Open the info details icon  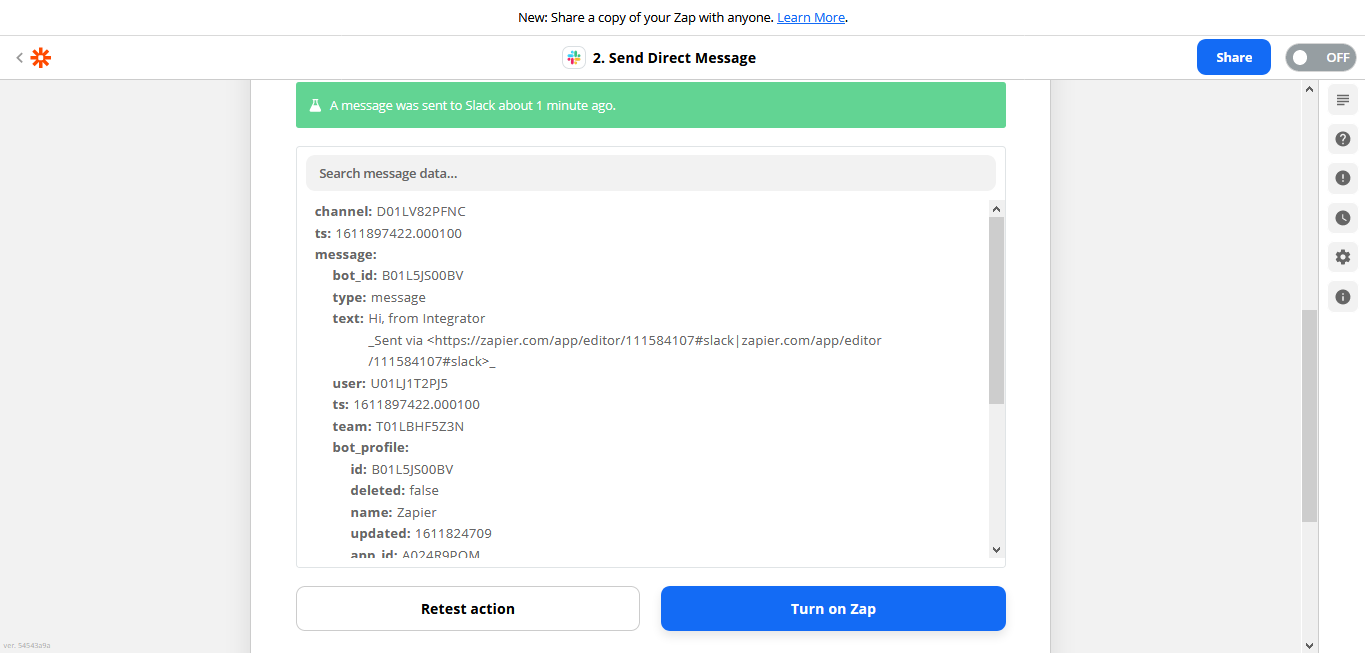tap(1342, 296)
